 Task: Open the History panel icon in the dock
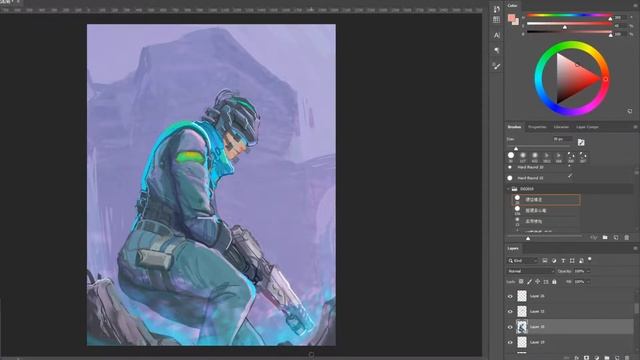click(496, 9)
